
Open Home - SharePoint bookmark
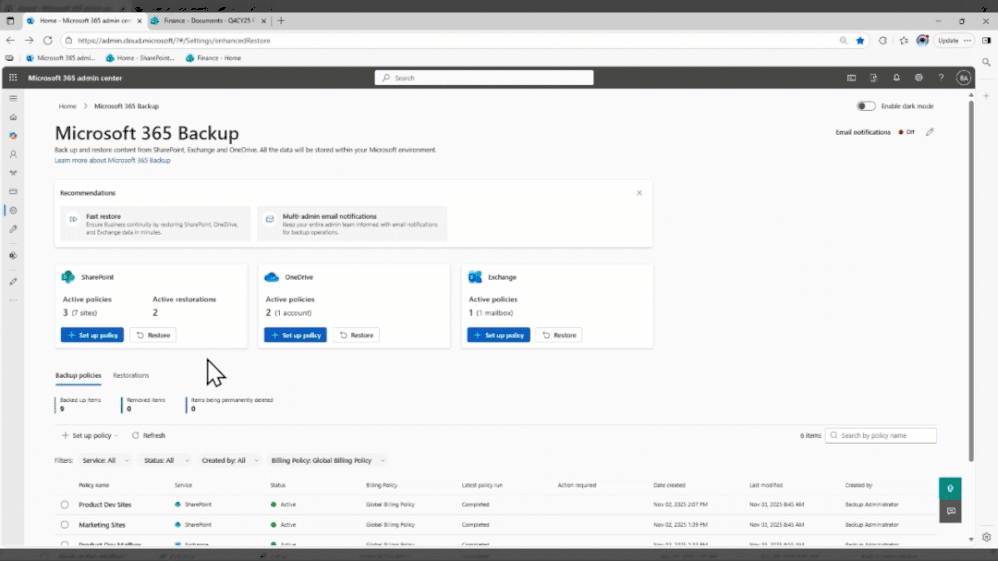click(x=140, y=58)
